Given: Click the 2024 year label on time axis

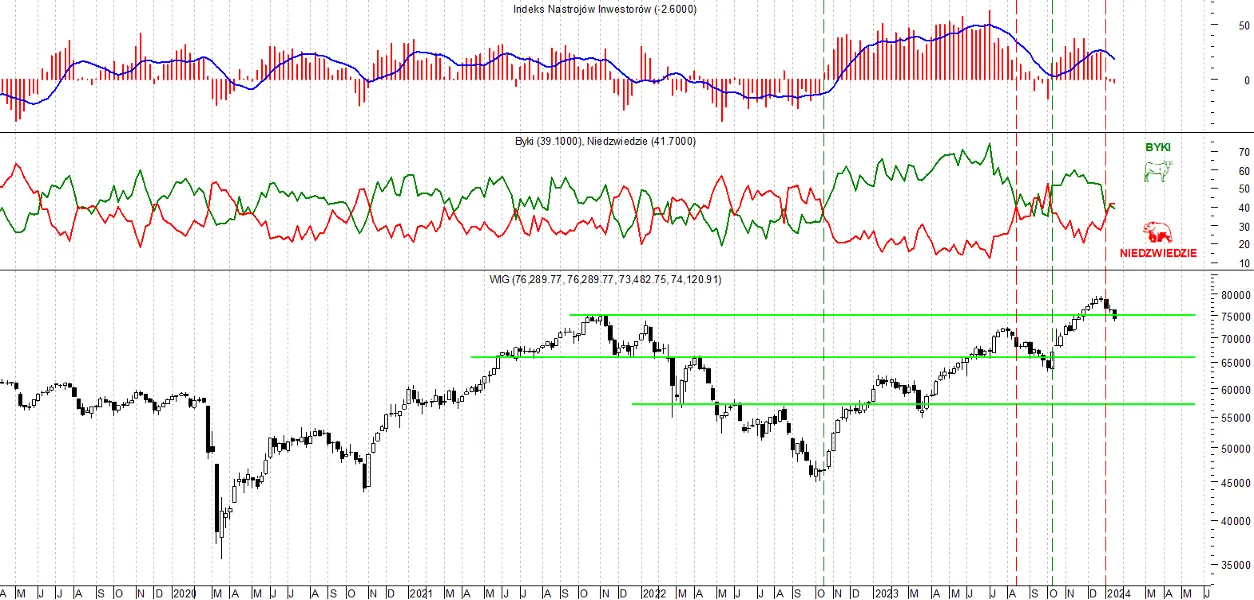Looking at the screenshot, I should point(1117,592).
